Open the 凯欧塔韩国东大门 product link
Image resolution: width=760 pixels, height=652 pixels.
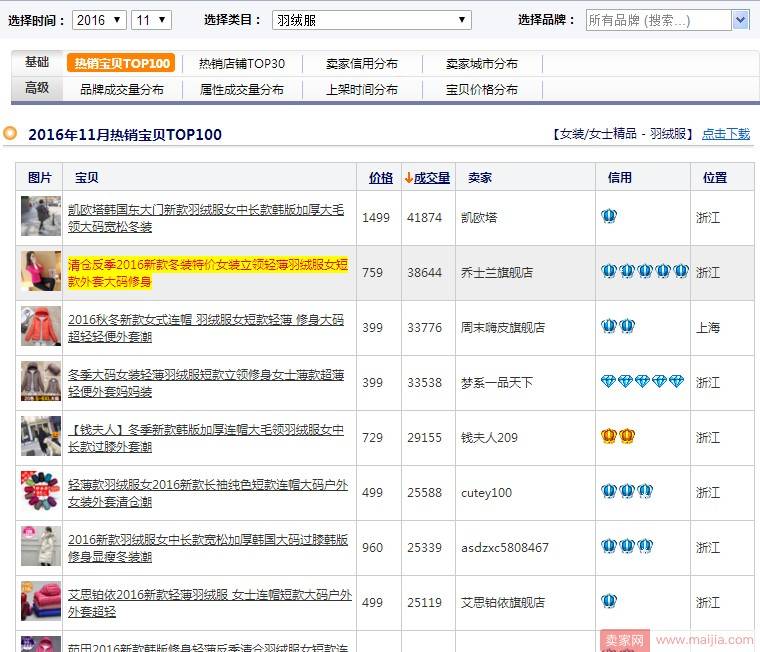coord(206,218)
